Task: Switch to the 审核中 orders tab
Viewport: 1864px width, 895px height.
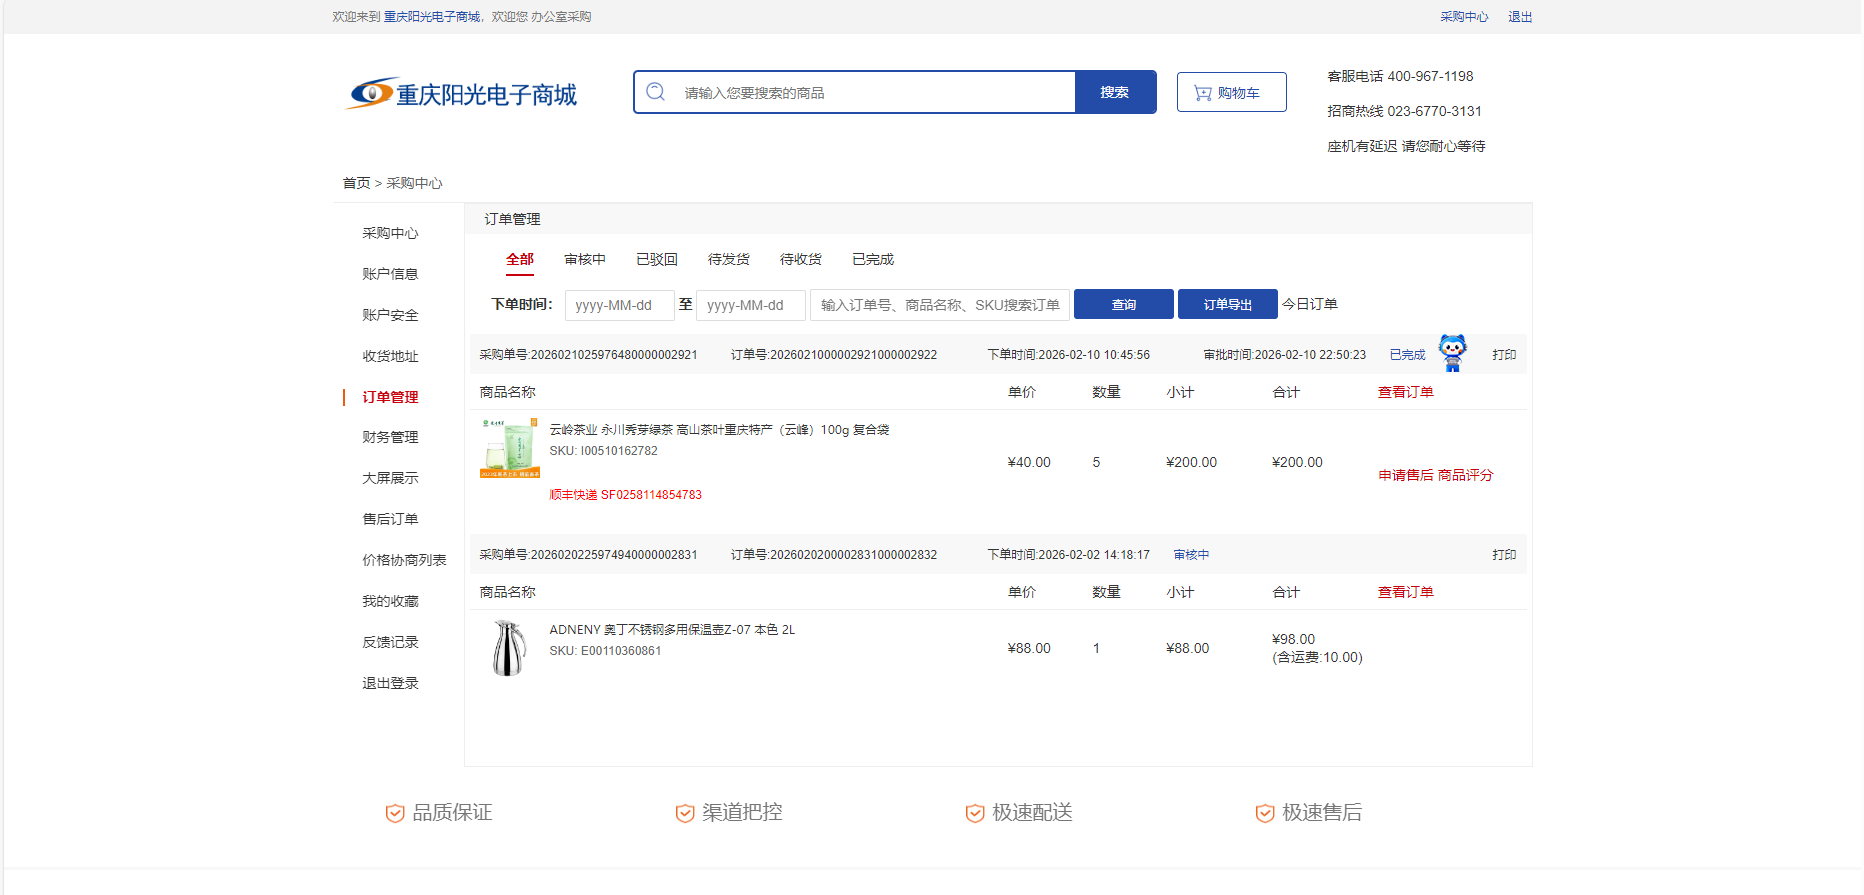Action: tap(585, 259)
